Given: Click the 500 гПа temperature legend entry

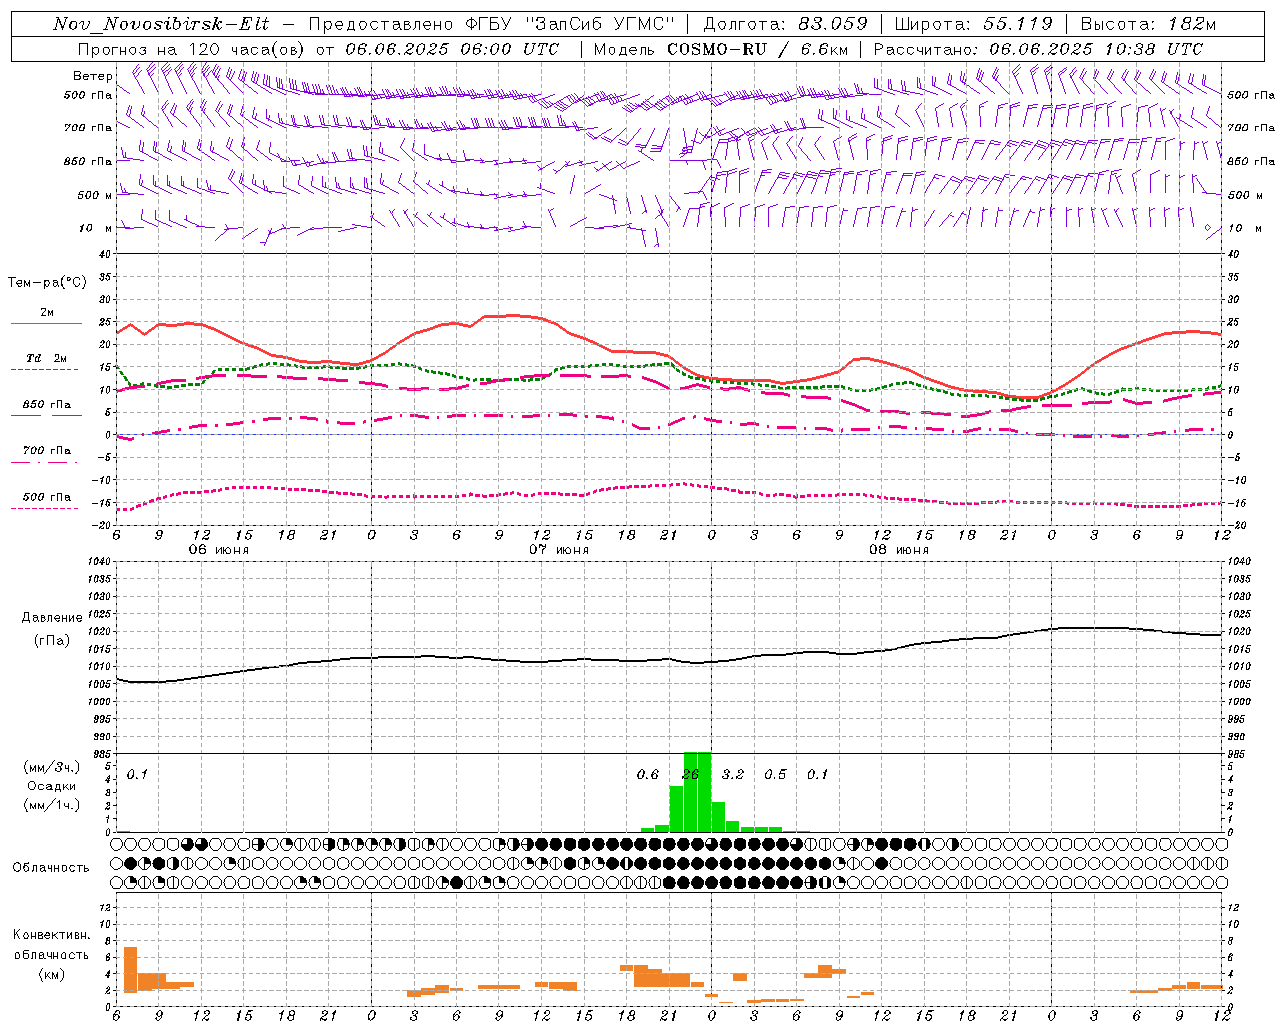Looking at the screenshot, I should click(x=47, y=497).
